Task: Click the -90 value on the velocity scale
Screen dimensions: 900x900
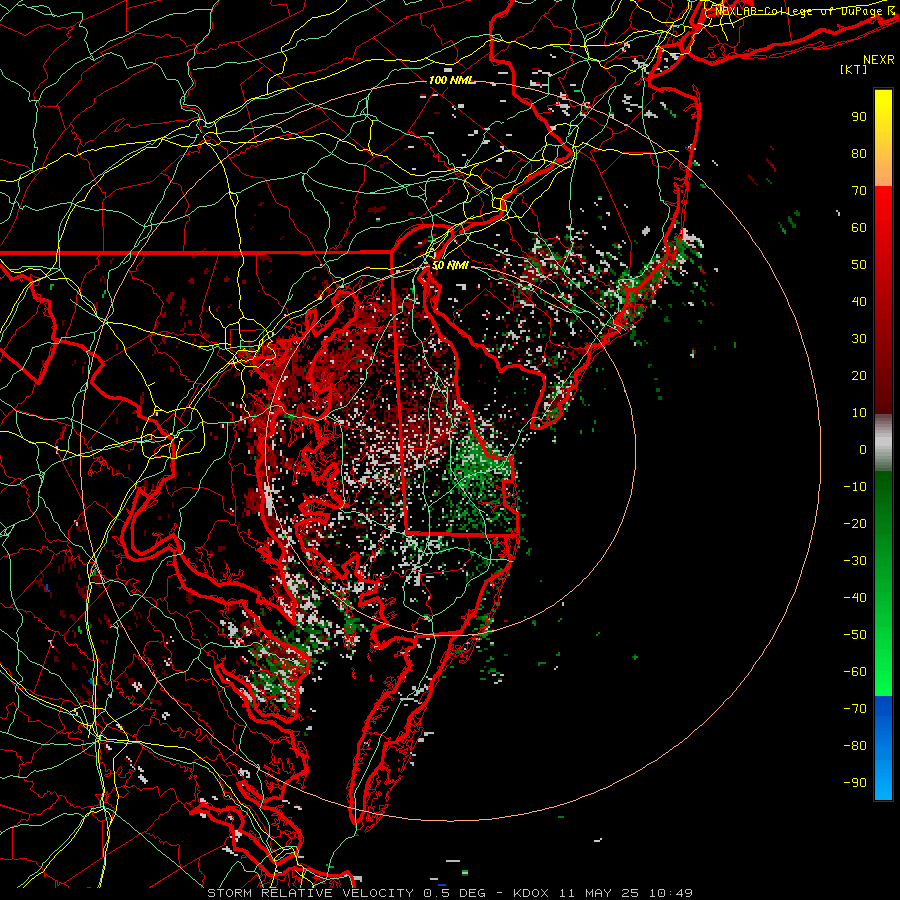Action: coord(855,783)
